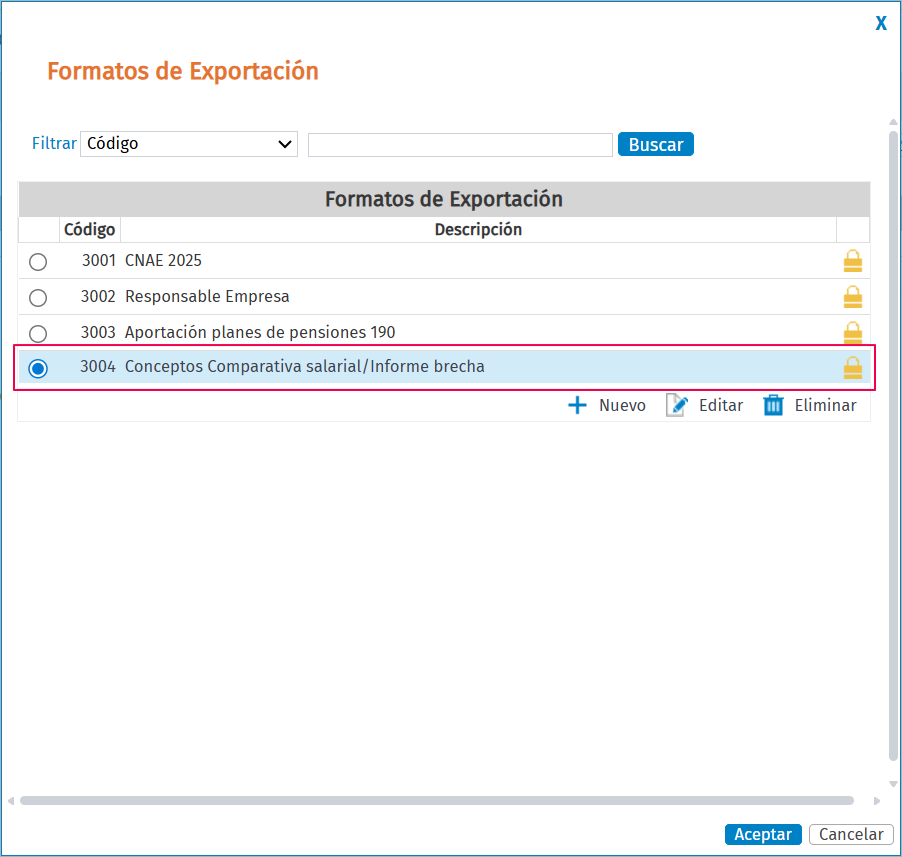
Task: Confirm with the Aceptar button
Action: pyautogui.click(x=763, y=834)
